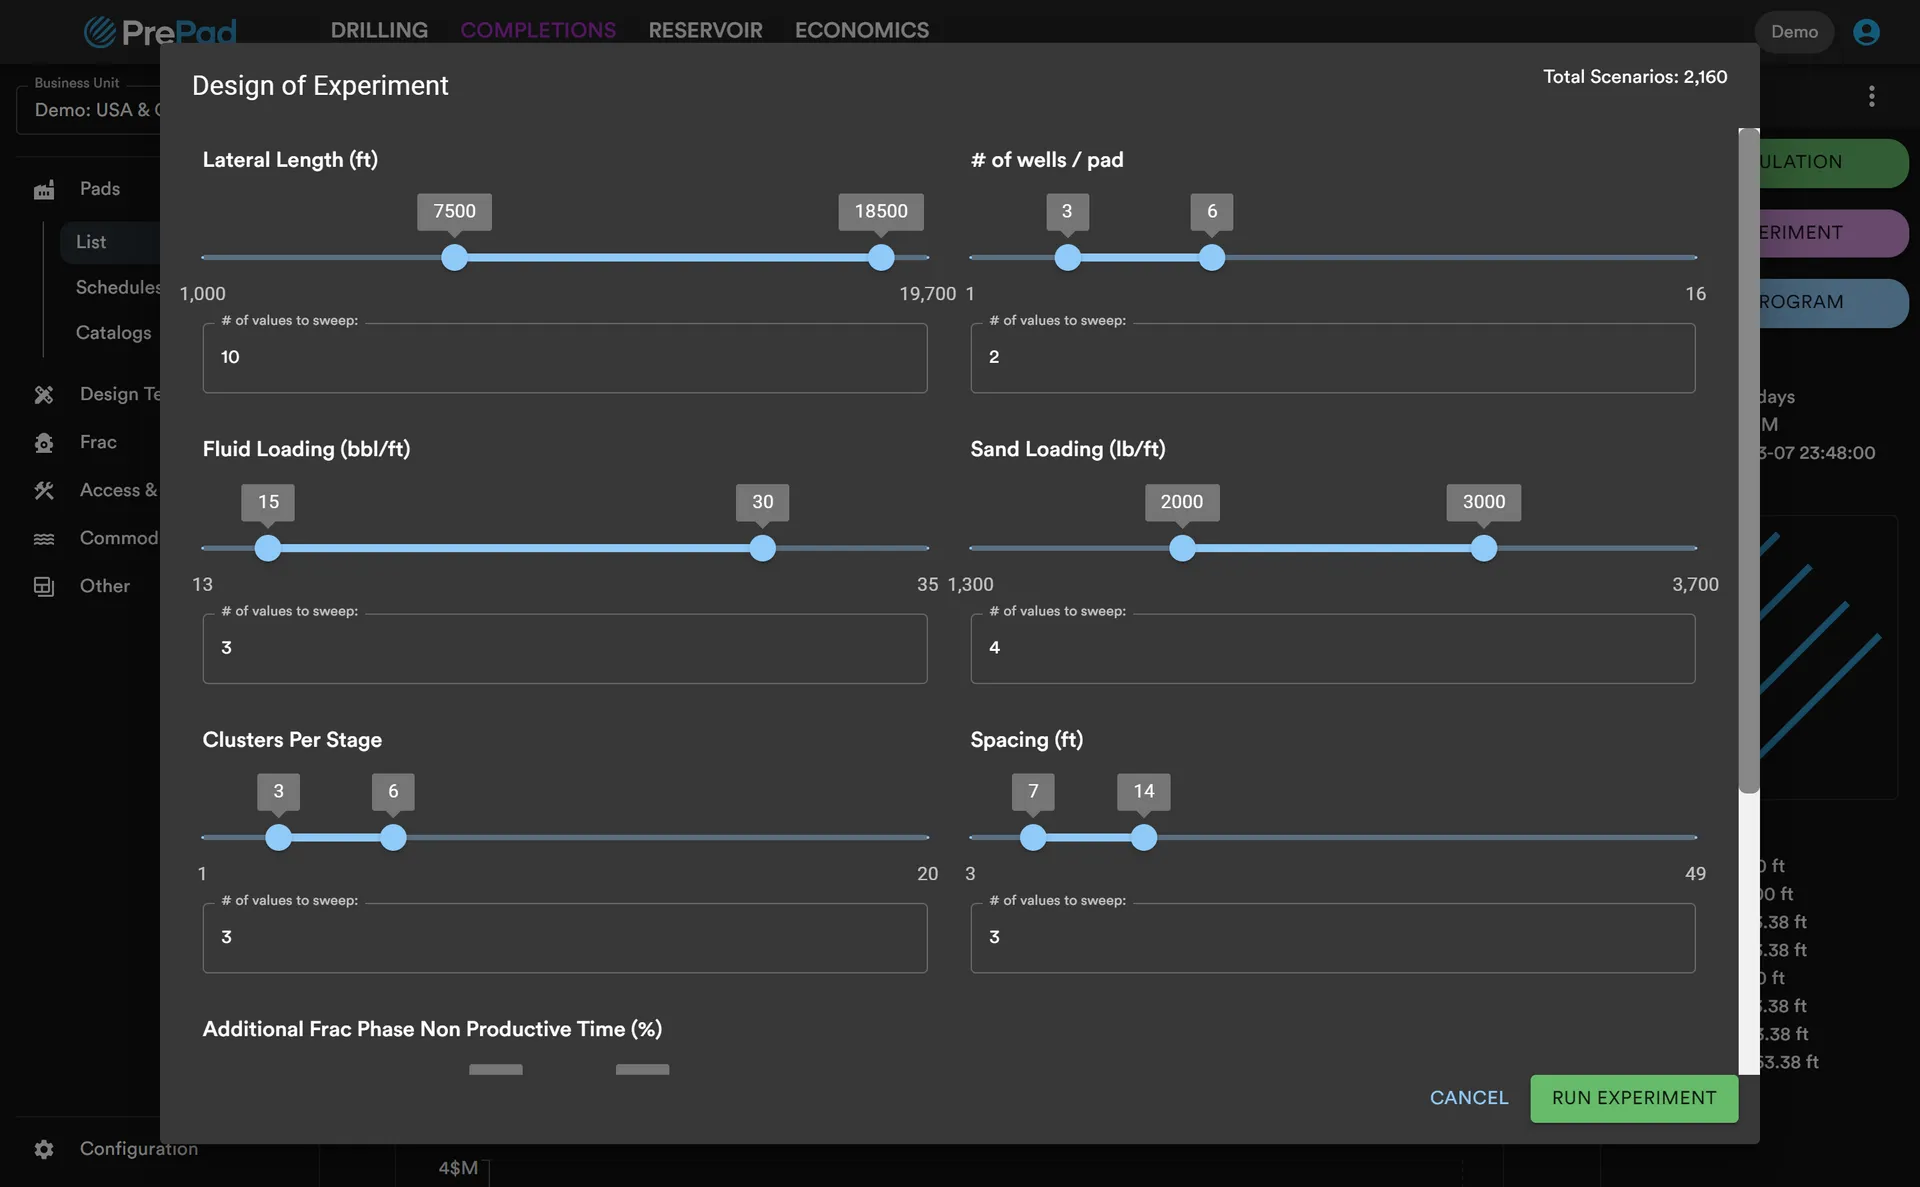The height and width of the screenshot is (1187, 1920).
Task: Click the Access & roads tools icon
Action: pyautogui.click(x=44, y=491)
